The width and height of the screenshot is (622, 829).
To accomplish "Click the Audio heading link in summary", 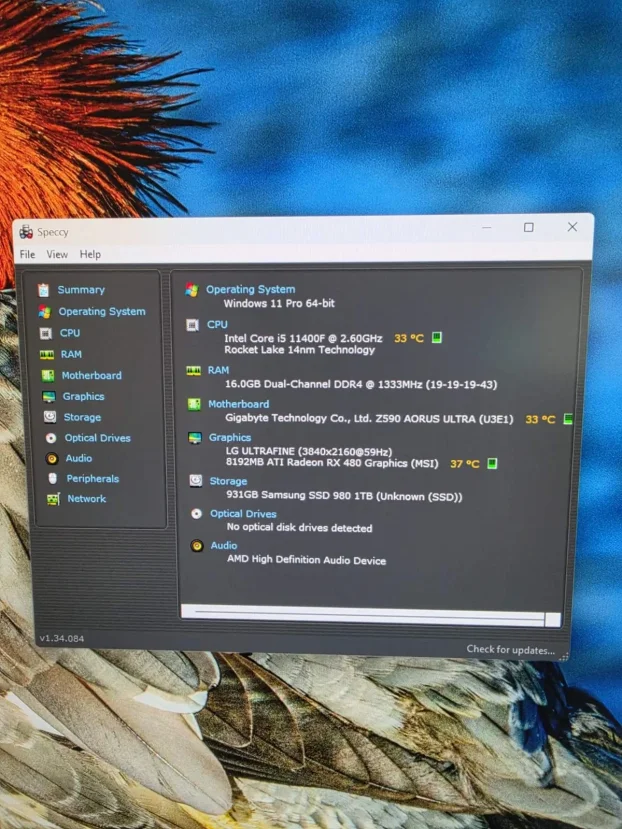I will pos(224,545).
